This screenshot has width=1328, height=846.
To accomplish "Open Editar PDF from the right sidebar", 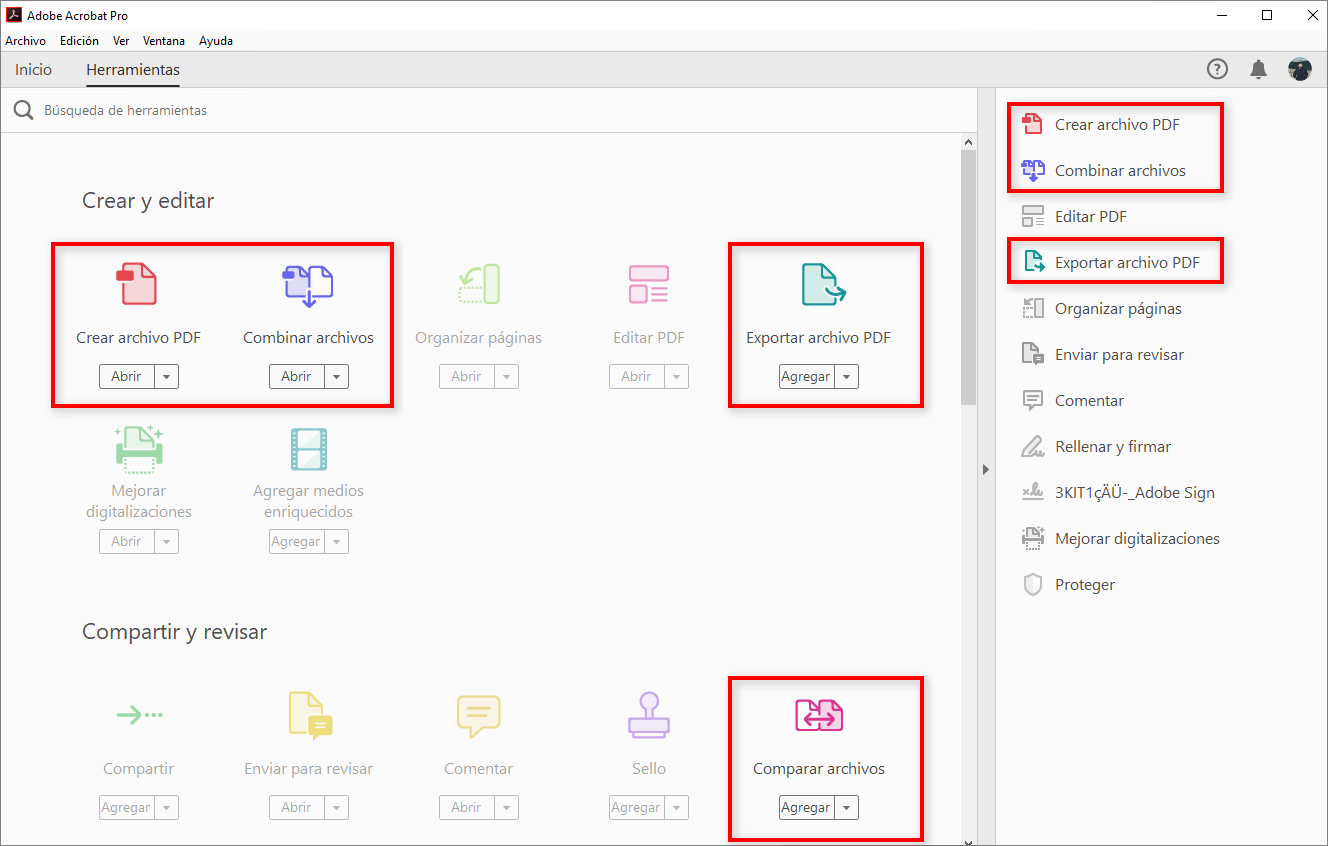I will click(x=1074, y=217).
